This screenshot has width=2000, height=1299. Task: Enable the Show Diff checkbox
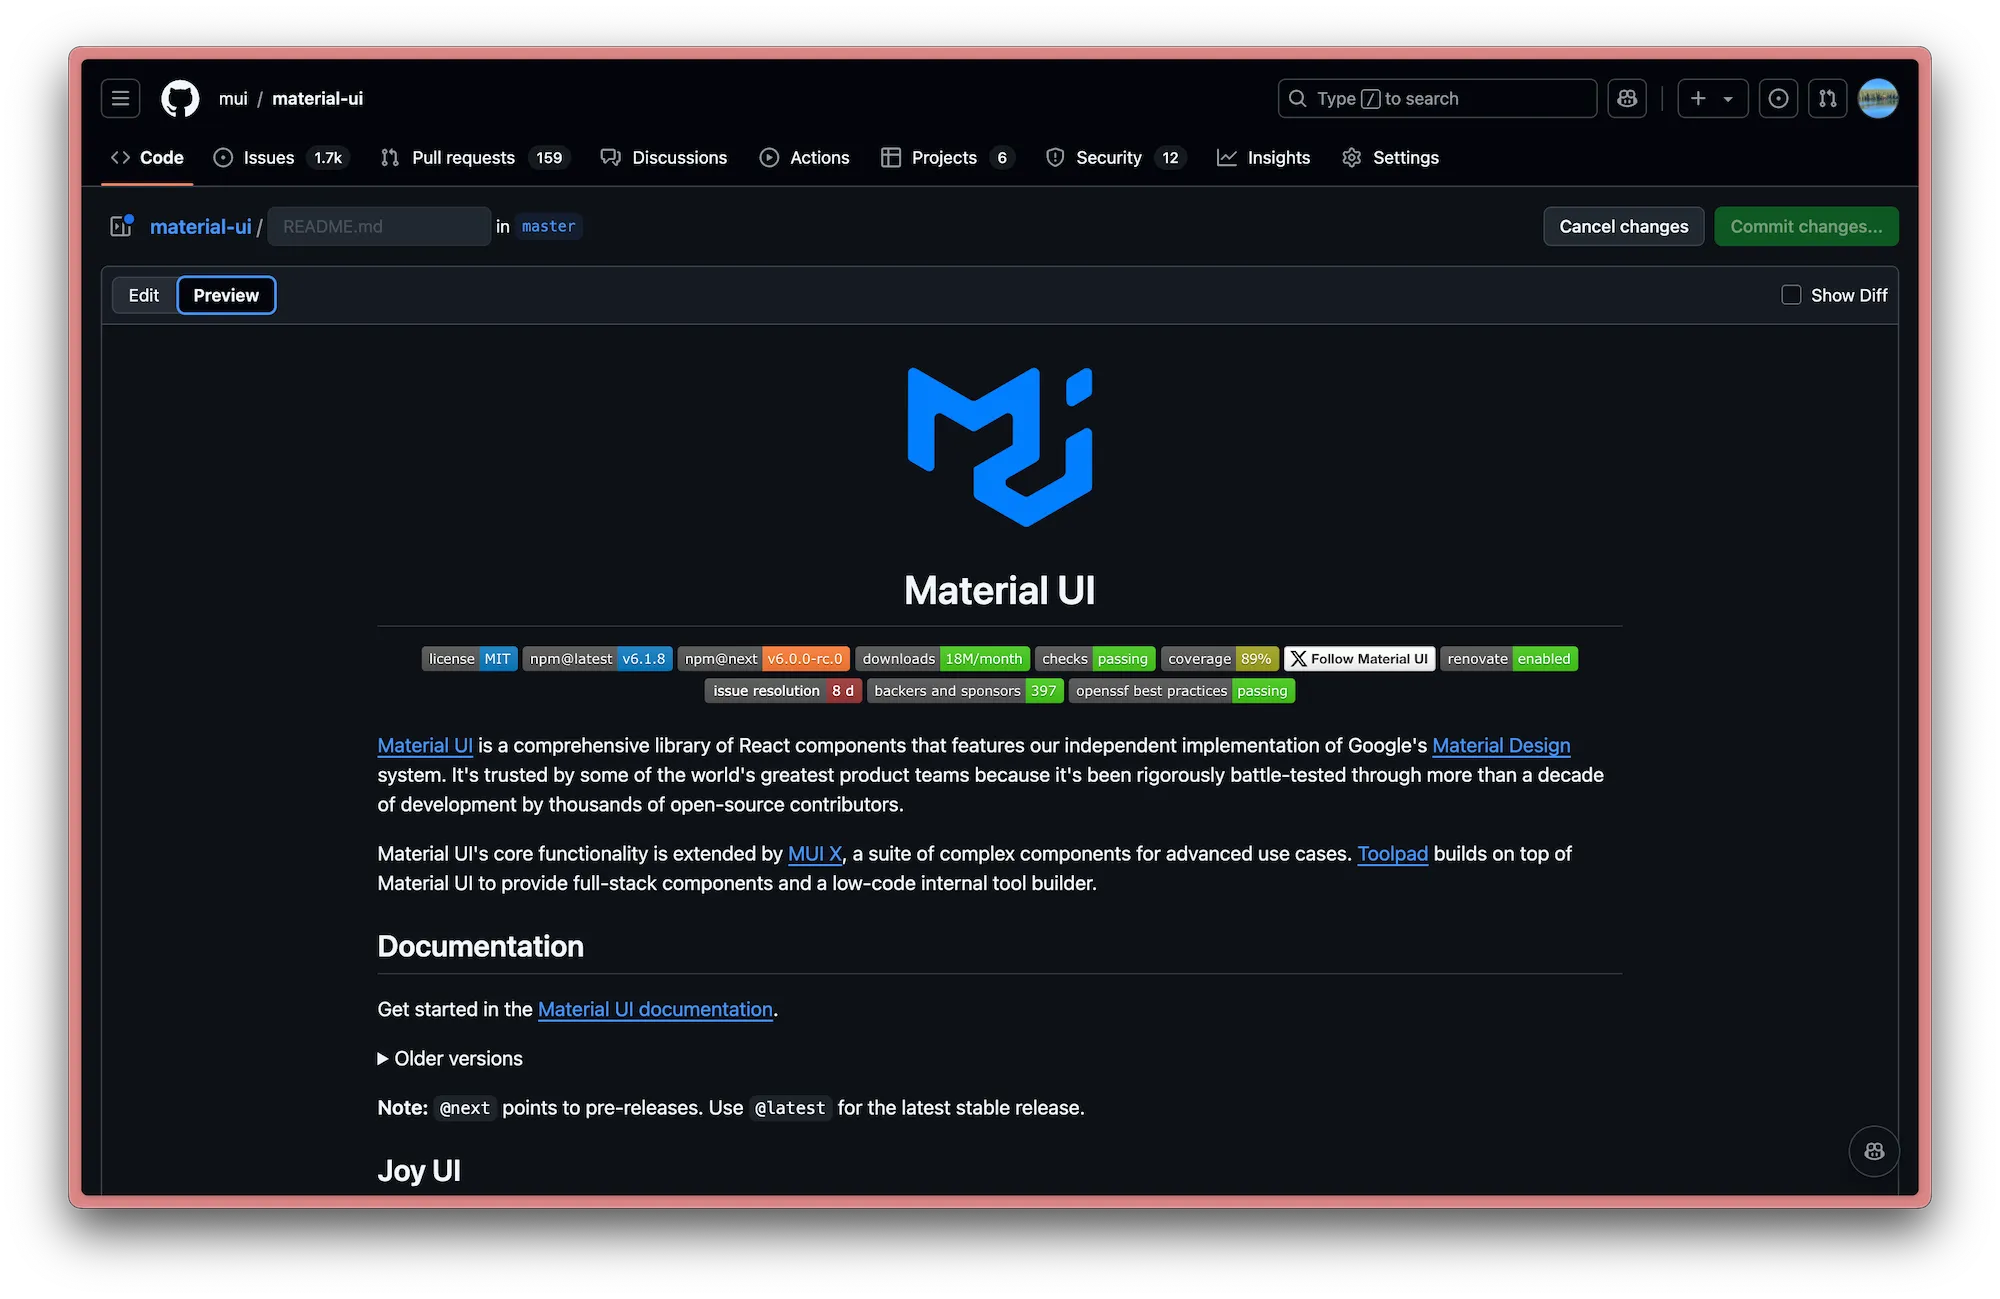click(x=1791, y=295)
